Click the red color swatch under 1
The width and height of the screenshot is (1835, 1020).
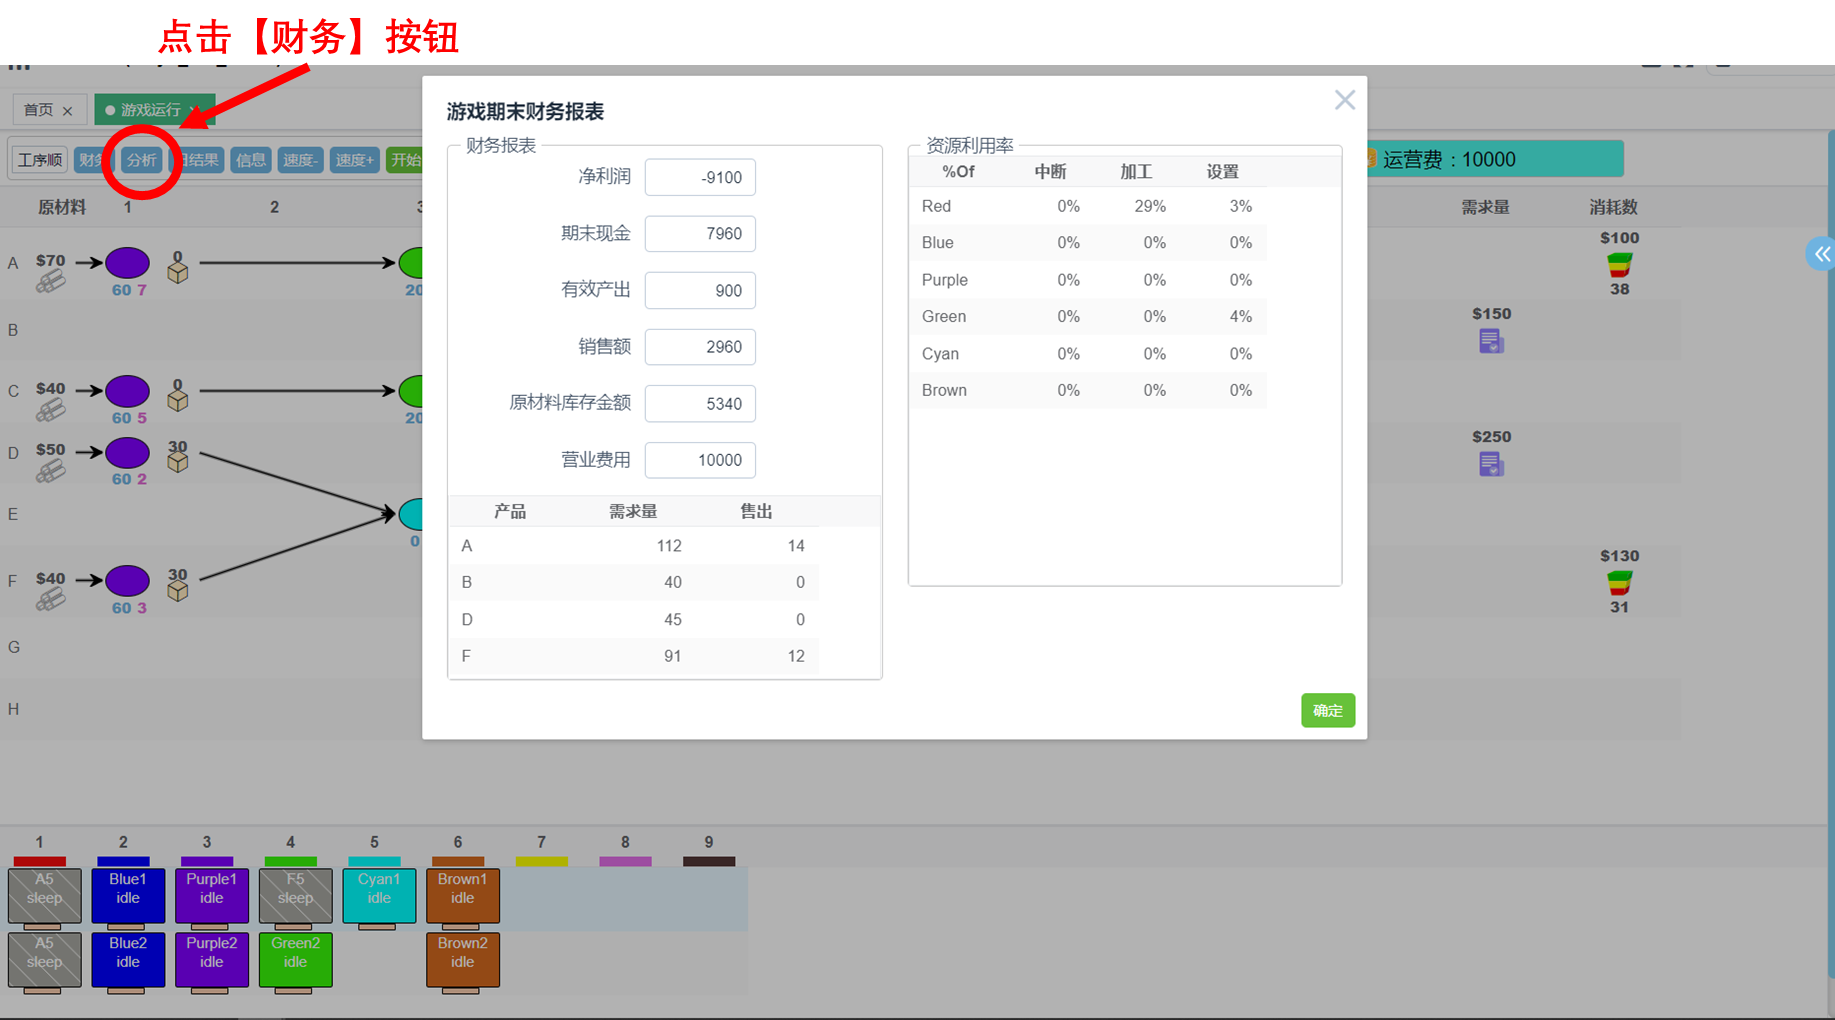40,861
